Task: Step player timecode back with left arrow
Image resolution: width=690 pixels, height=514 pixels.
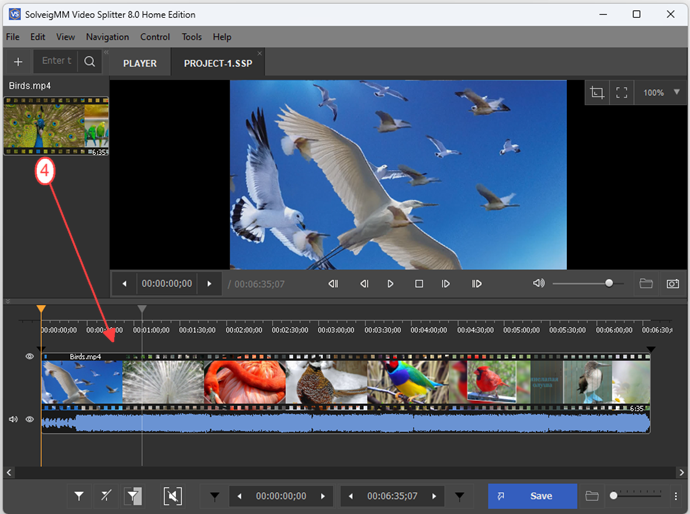Action: pyautogui.click(x=125, y=284)
